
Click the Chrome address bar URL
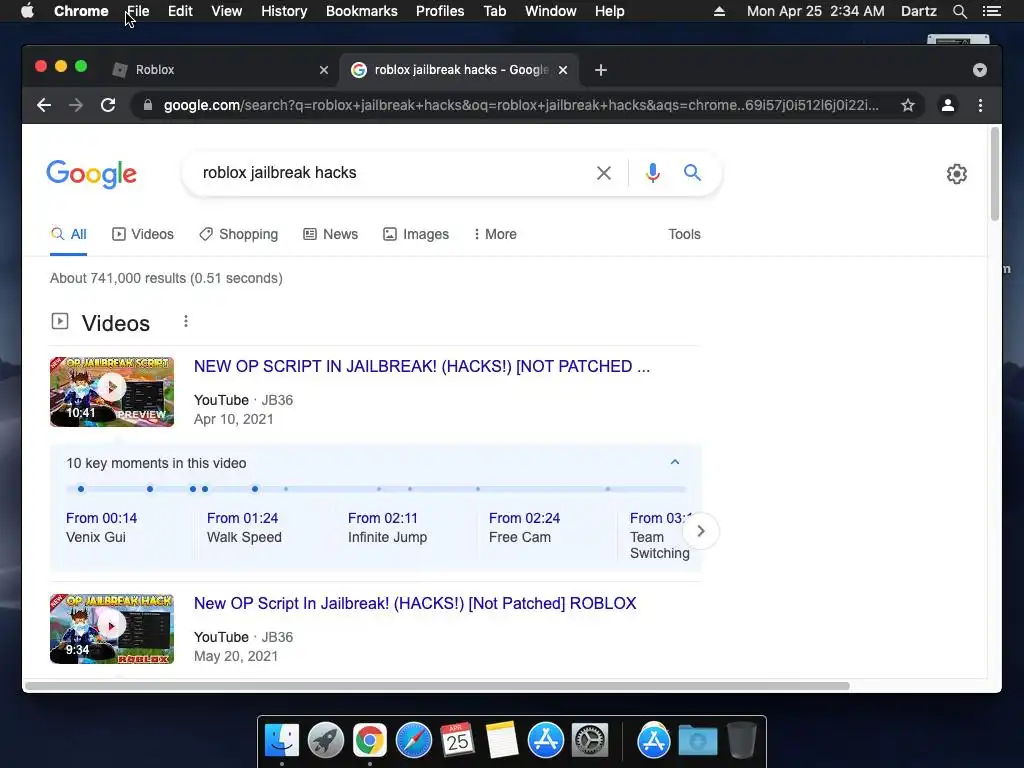coord(521,105)
